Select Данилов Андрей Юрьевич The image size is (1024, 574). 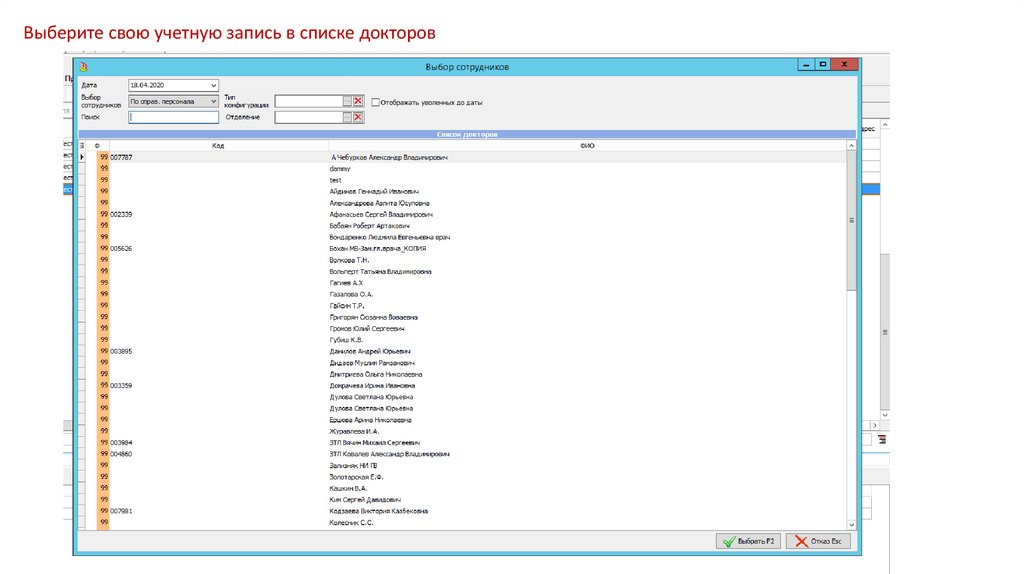click(x=370, y=351)
